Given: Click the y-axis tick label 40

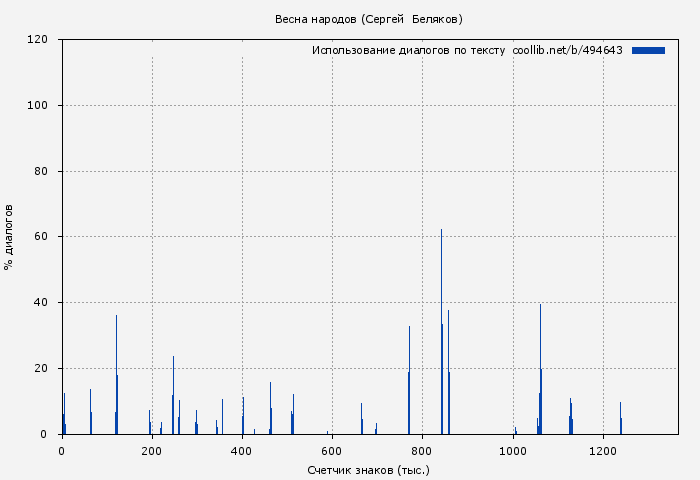Looking at the screenshot, I should (42, 303).
